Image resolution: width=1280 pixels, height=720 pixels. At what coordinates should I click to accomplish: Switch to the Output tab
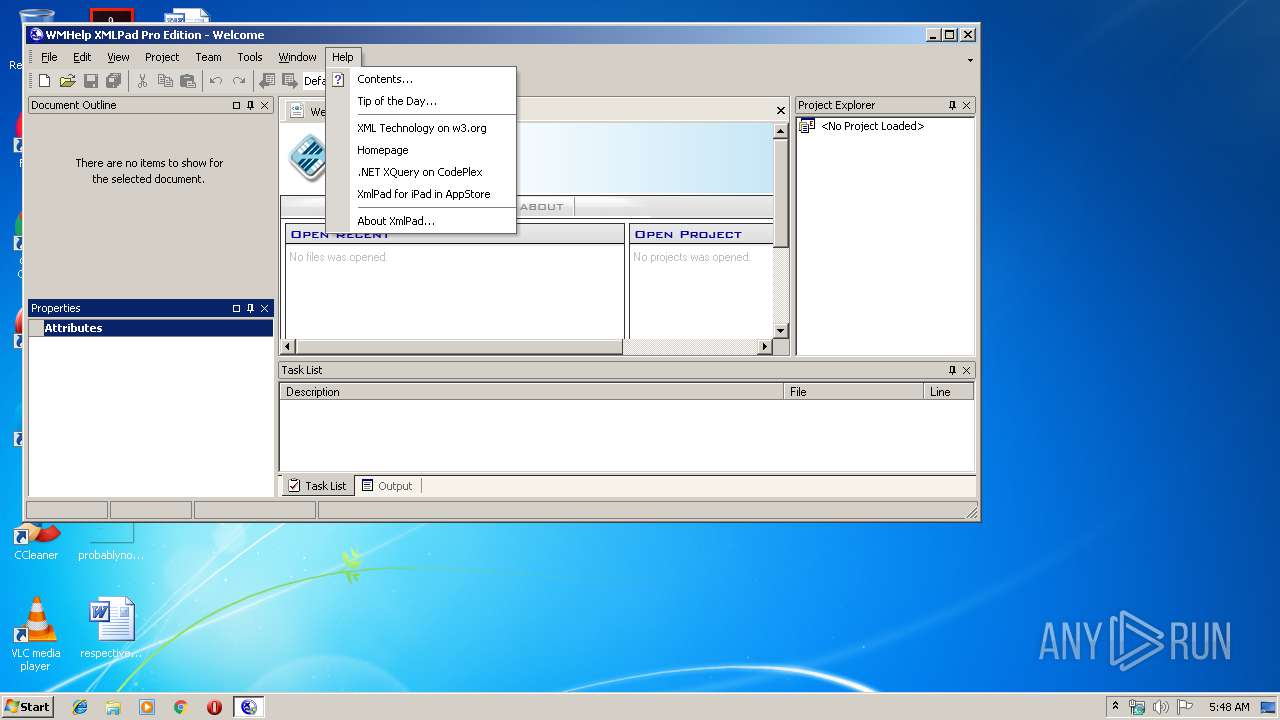tap(388, 486)
